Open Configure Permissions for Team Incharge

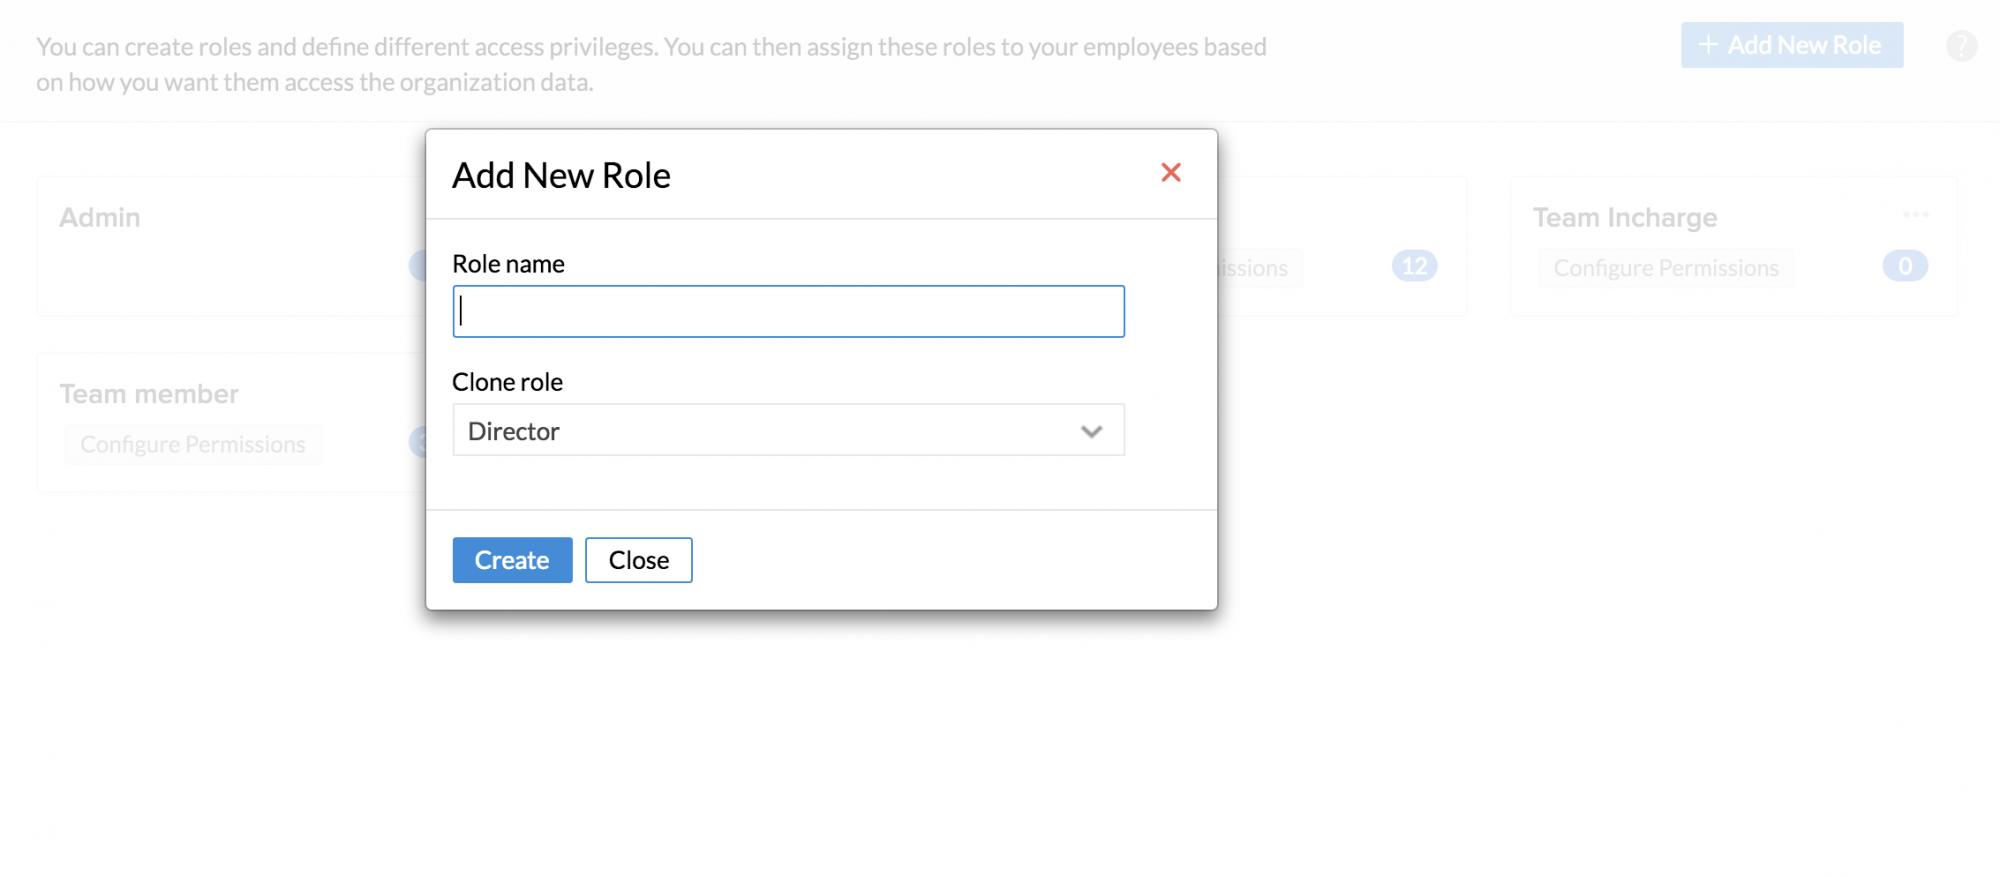pos(1666,268)
